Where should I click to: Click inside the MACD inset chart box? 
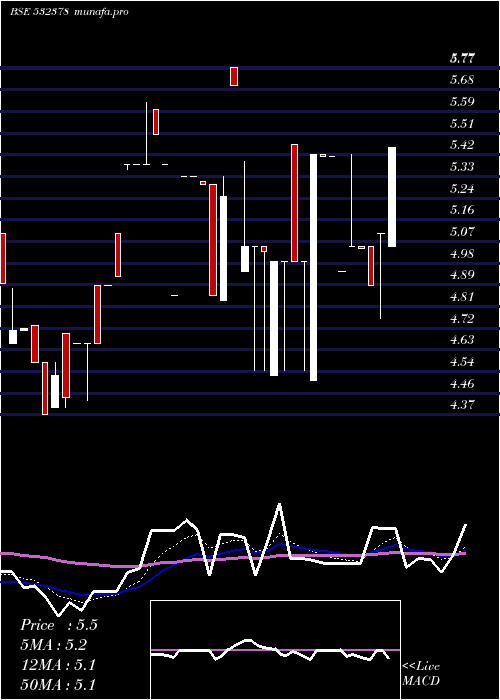coord(275,650)
